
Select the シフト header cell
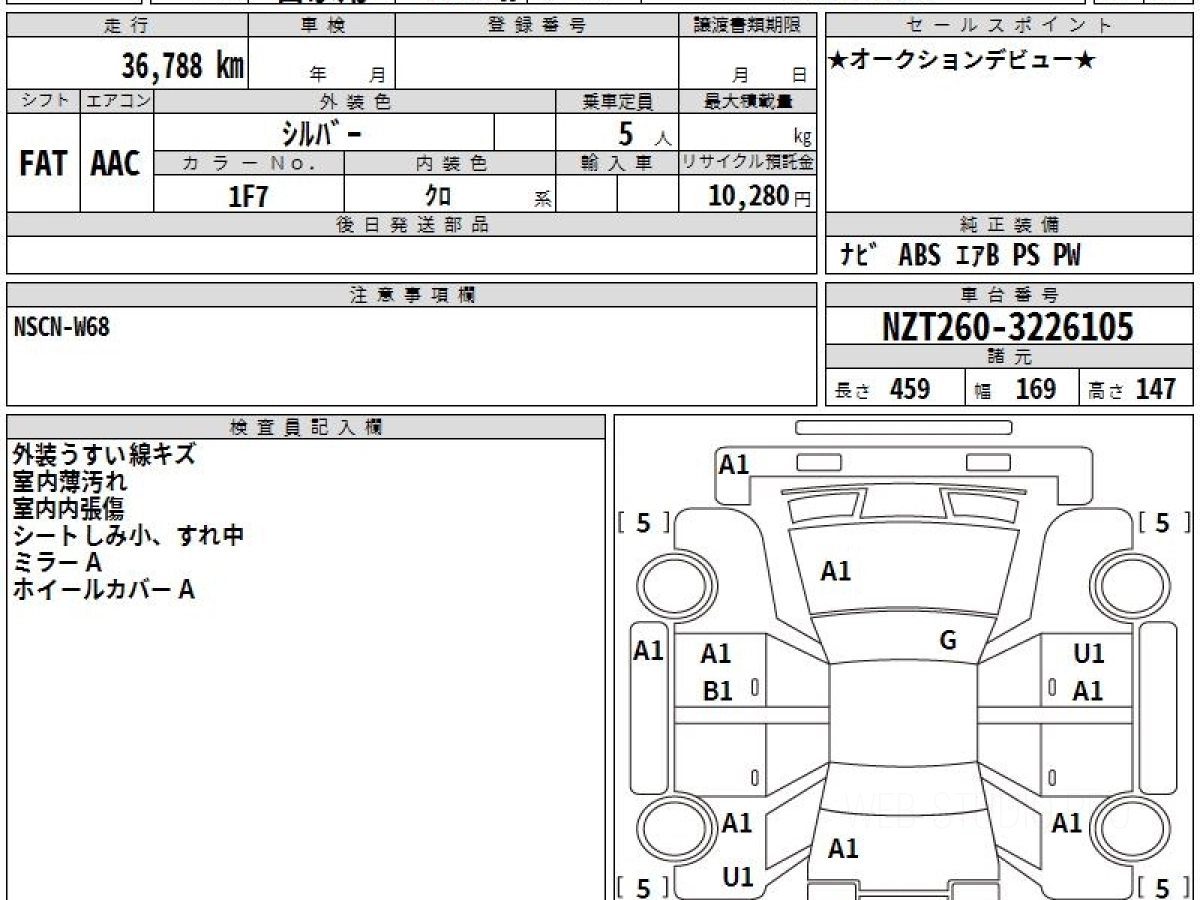pos(43,101)
